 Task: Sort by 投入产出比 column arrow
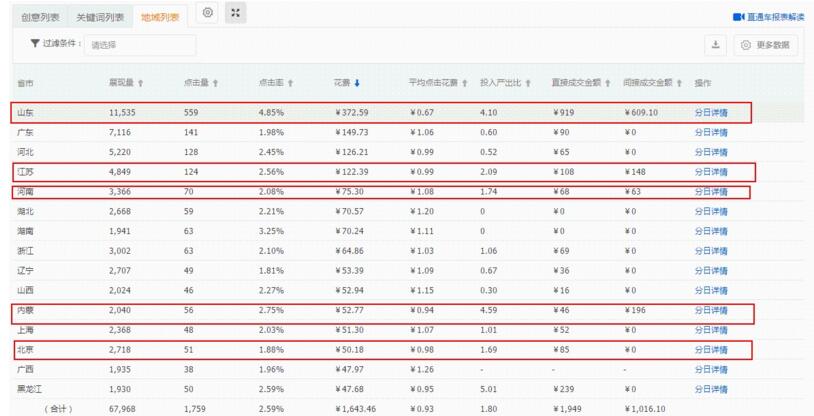pos(528,83)
